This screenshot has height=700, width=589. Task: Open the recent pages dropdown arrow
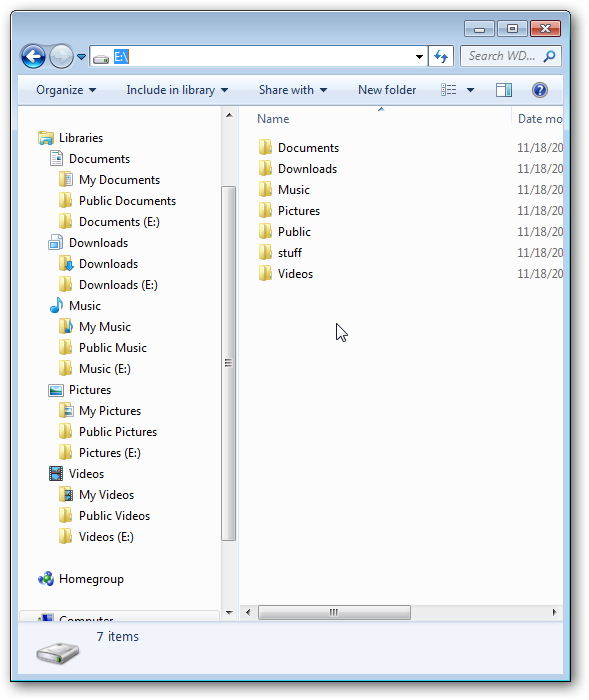(x=81, y=57)
